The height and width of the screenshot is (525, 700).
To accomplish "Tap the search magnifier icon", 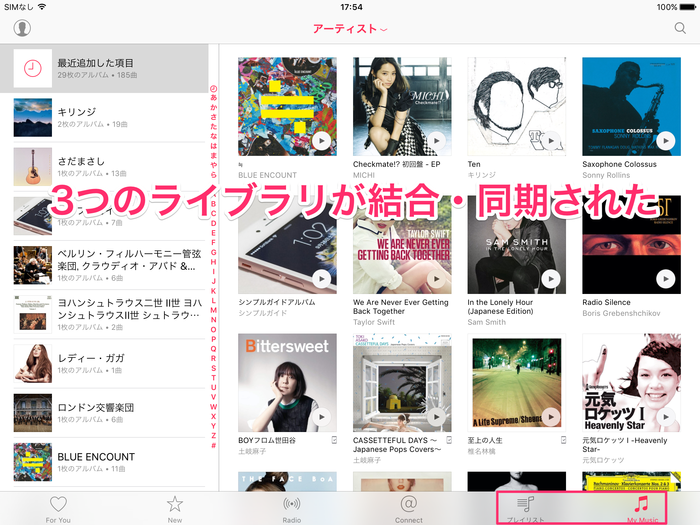I will tap(680, 28).
